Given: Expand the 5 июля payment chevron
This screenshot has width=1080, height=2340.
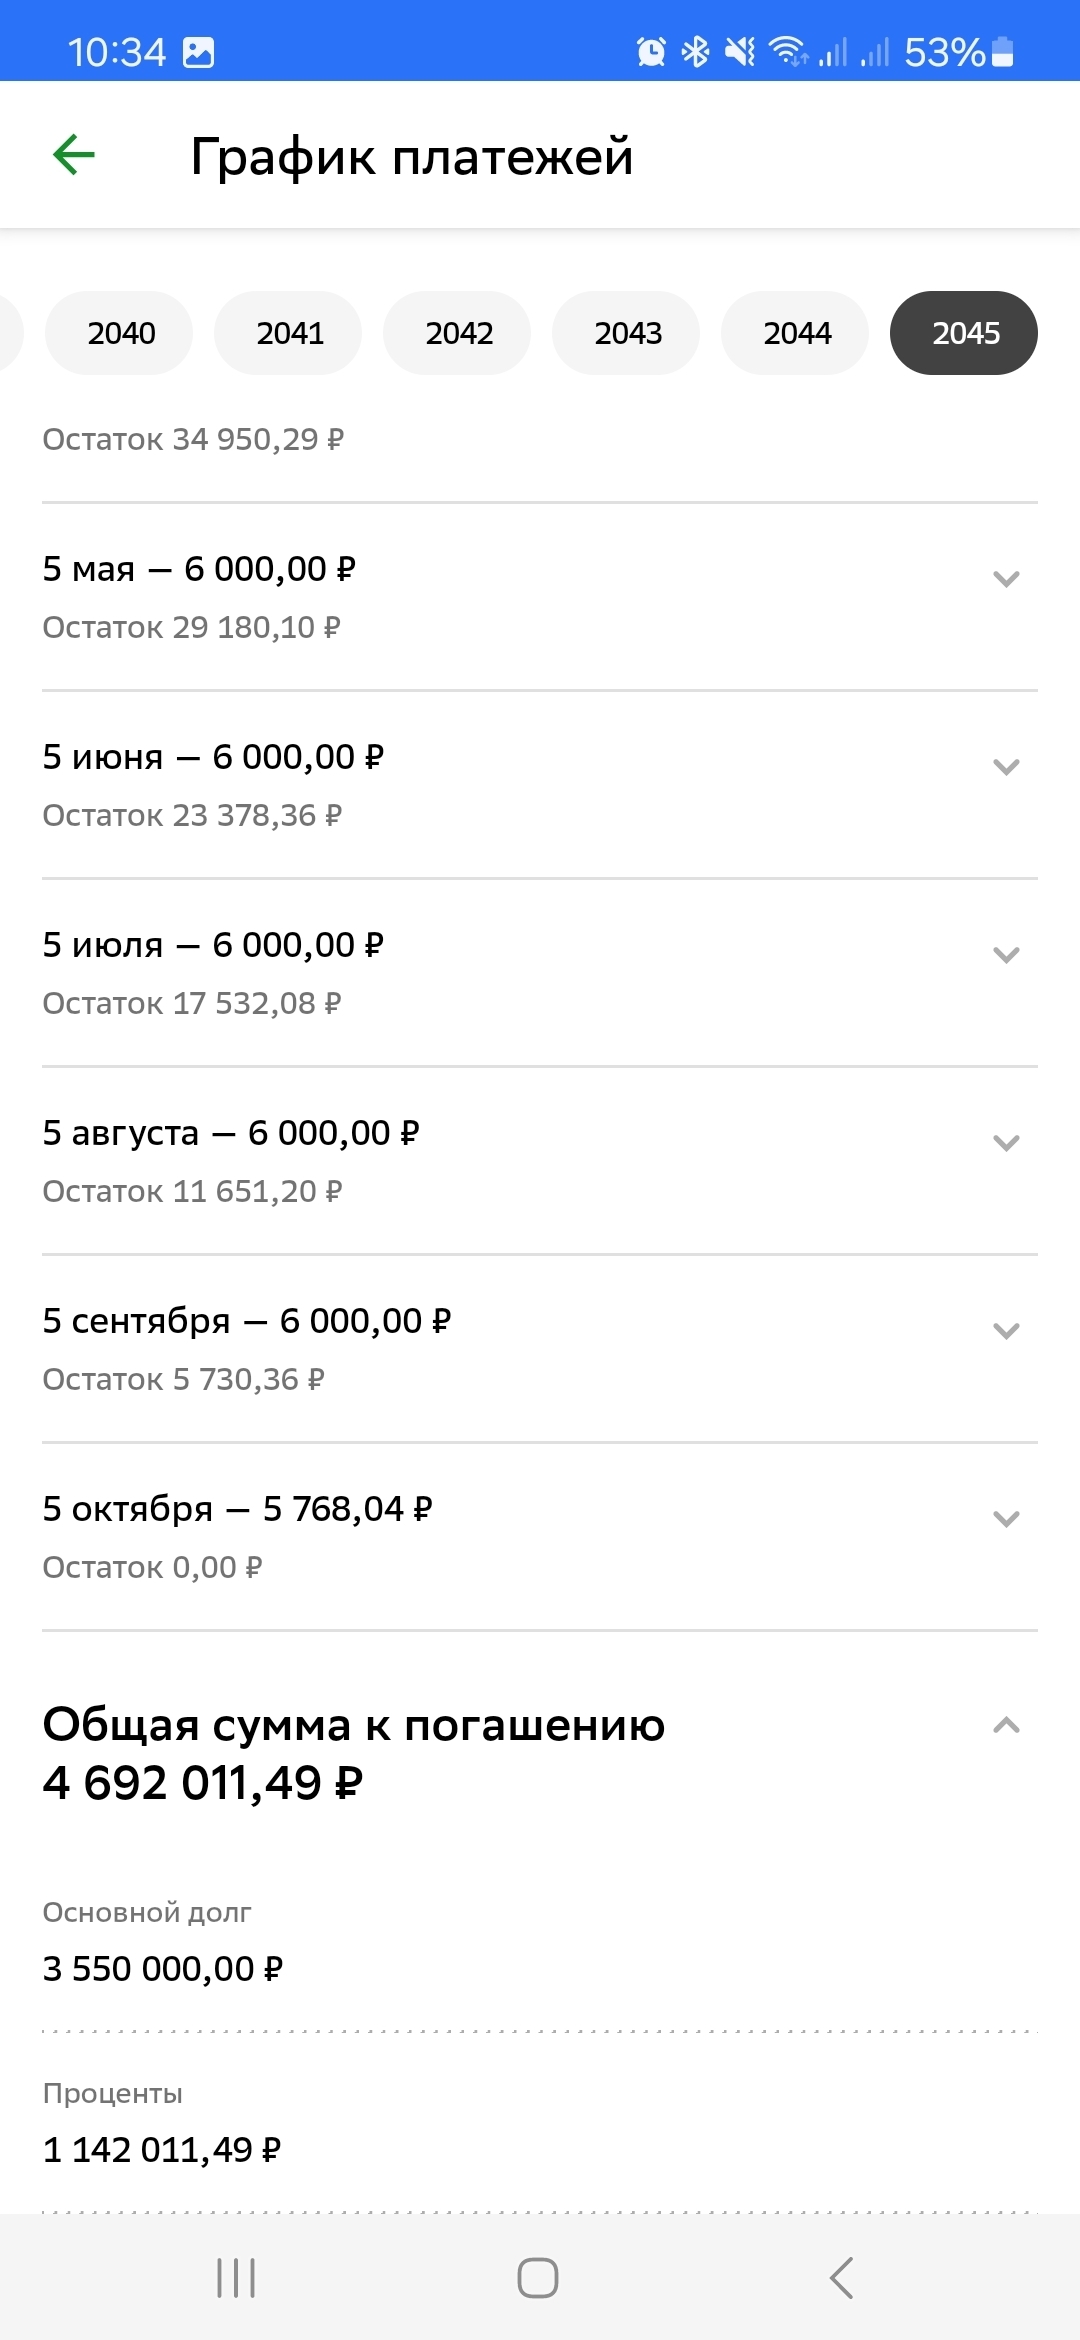Looking at the screenshot, I should (1006, 955).
